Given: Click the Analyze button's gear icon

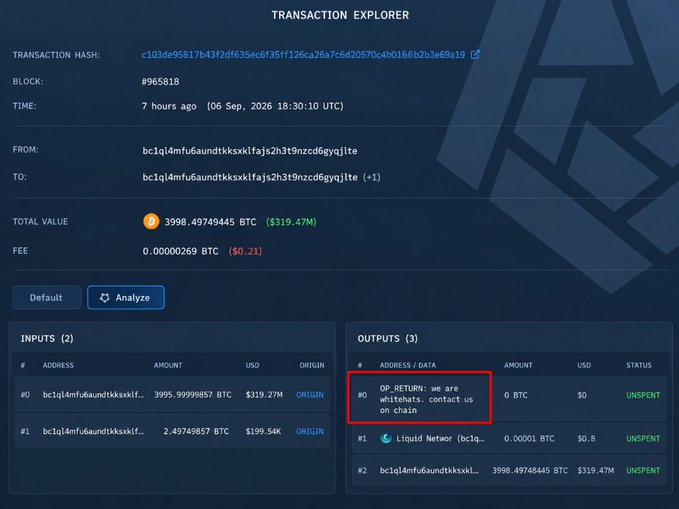Looking at the screenshot, I should coord(104,298).
